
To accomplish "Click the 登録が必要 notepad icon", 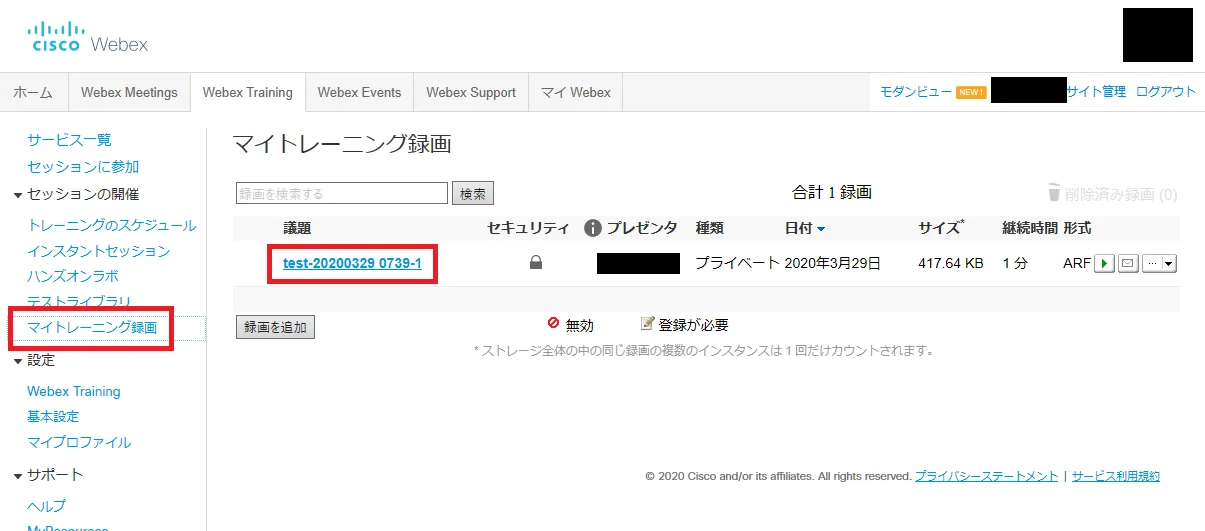I will [x=647, y=324].
